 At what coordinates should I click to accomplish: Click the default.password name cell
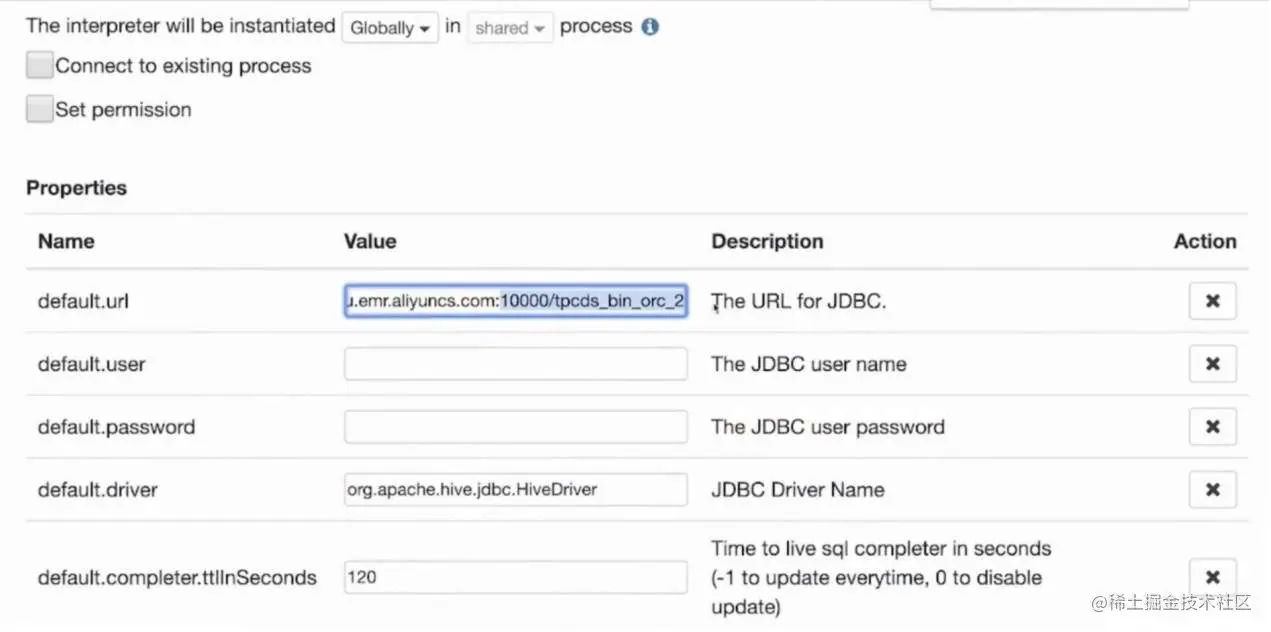[116, 427]
